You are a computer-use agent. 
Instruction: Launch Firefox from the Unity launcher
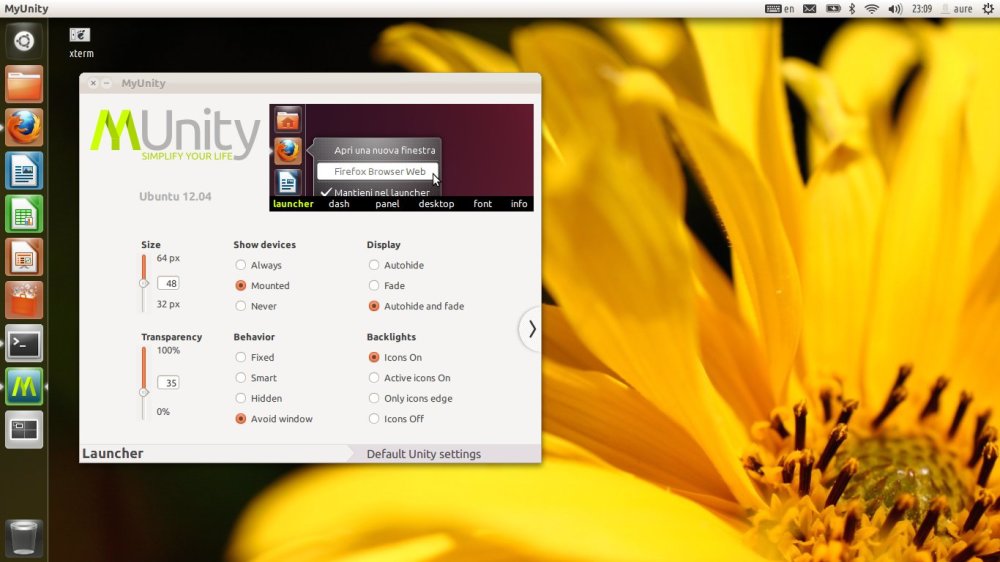pyautogui.click(x=24, y=127)
